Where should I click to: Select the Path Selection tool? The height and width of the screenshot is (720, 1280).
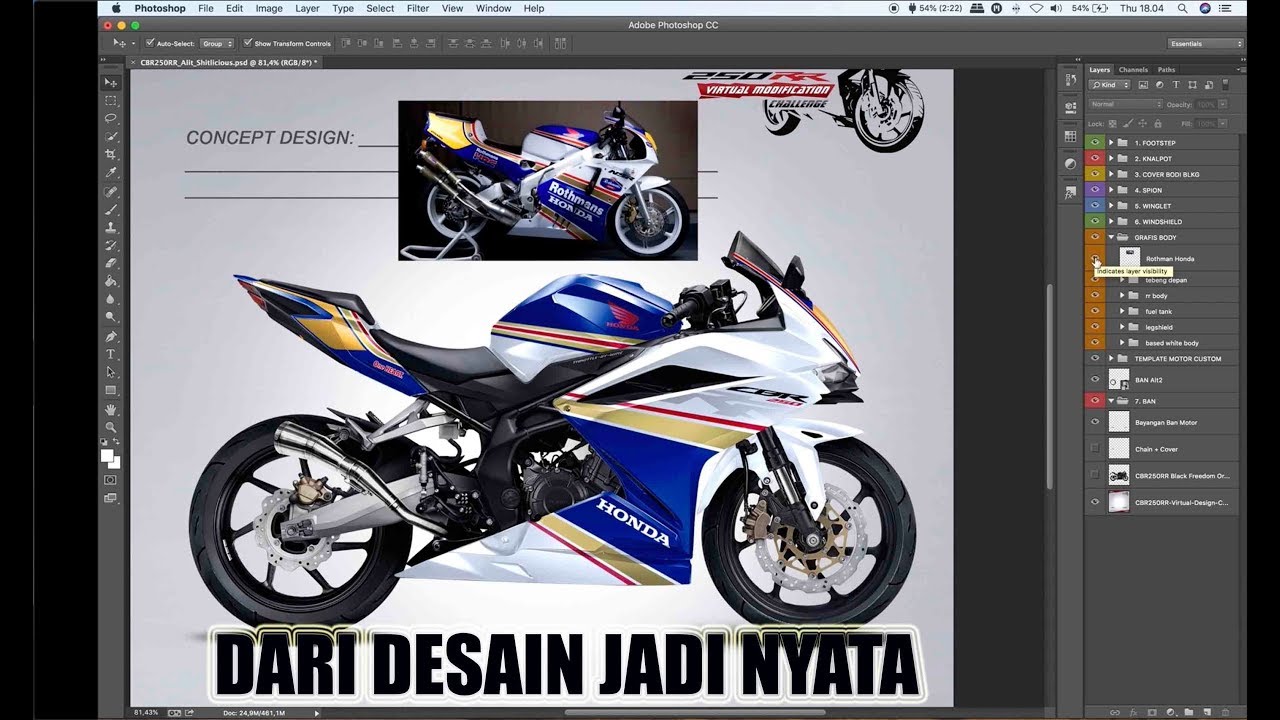(x=111, y=372)
